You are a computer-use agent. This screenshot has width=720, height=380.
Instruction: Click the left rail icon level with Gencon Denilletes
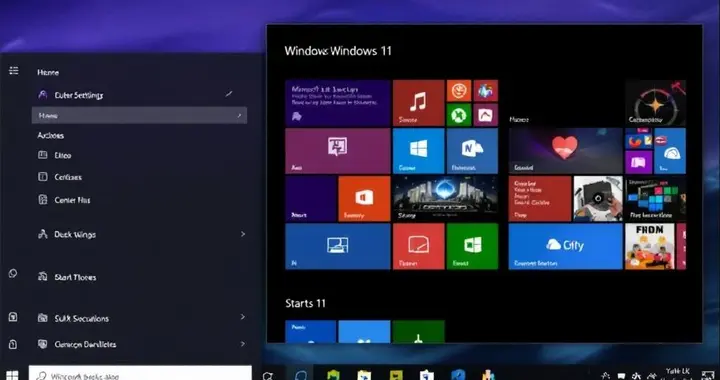[x=13, y=344]
